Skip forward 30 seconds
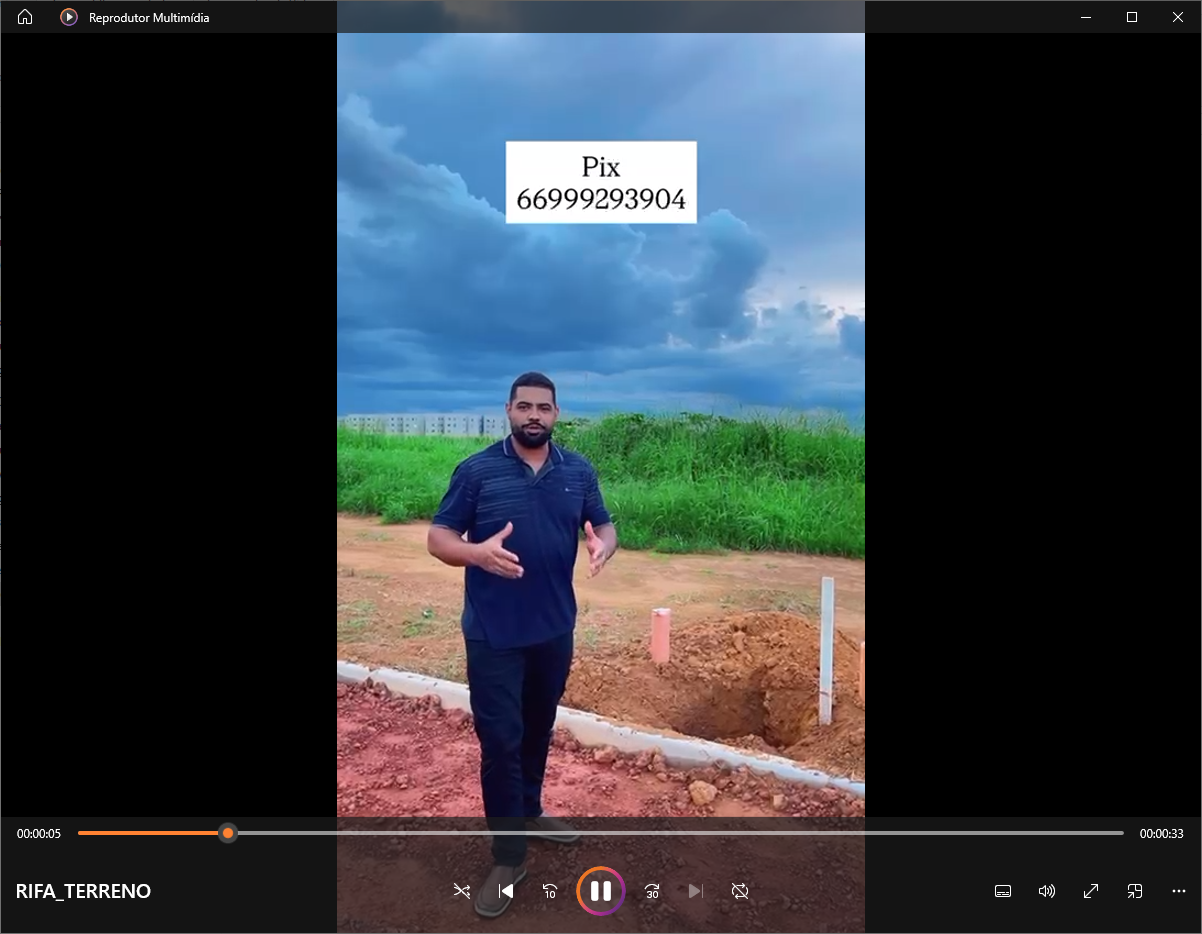 (652, 891)
